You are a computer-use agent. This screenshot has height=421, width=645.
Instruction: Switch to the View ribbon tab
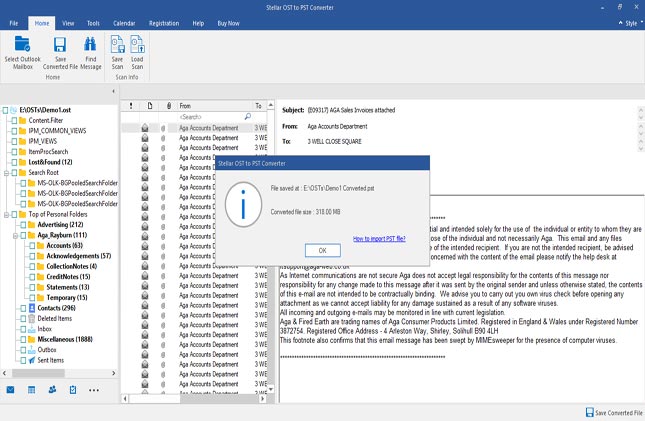tap(68, 23)
